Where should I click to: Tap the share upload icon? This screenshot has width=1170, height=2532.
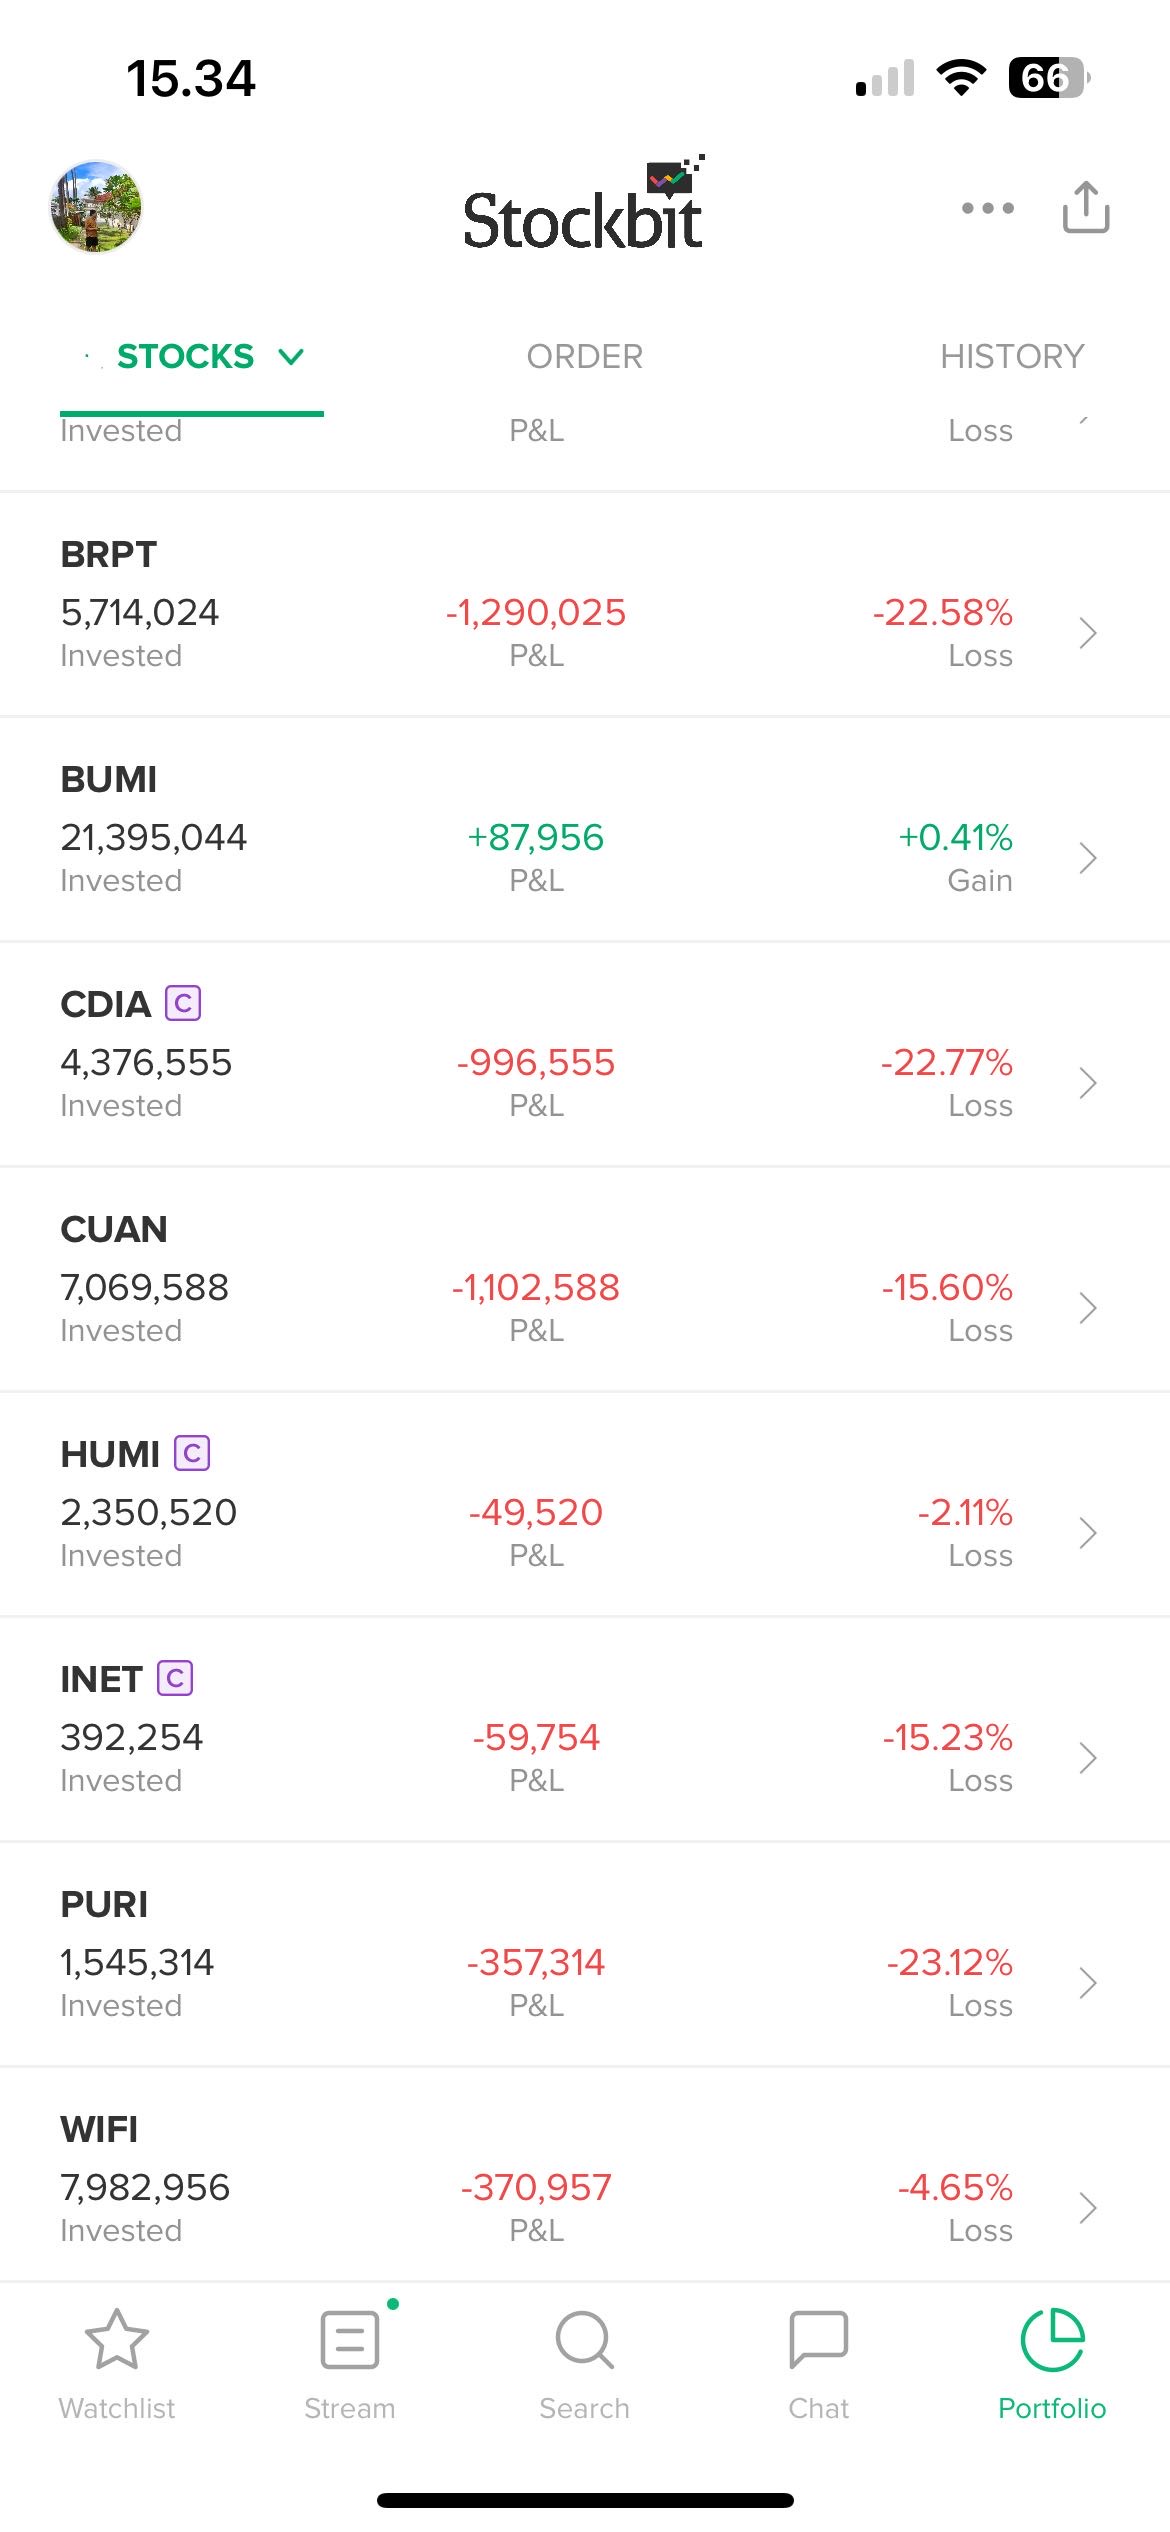(x=1086, y=207)
